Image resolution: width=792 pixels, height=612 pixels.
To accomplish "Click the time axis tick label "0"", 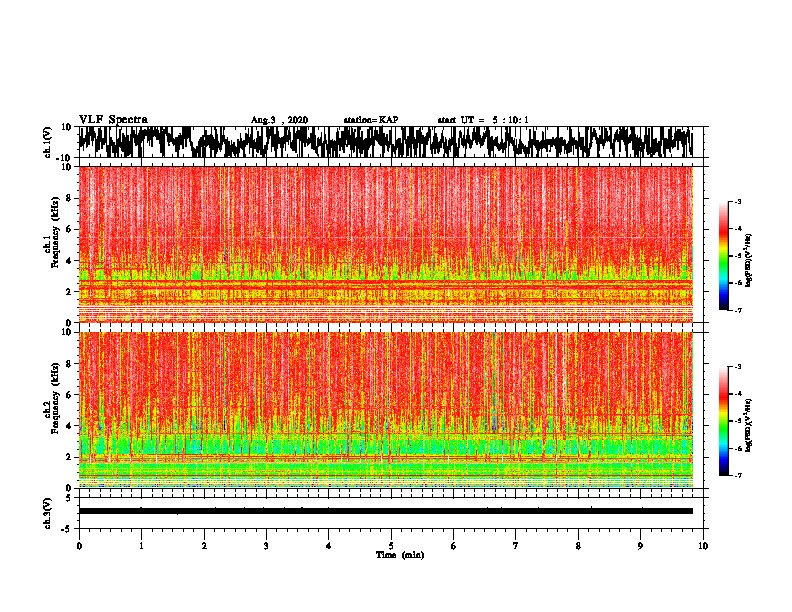I will tap(79, 546).
